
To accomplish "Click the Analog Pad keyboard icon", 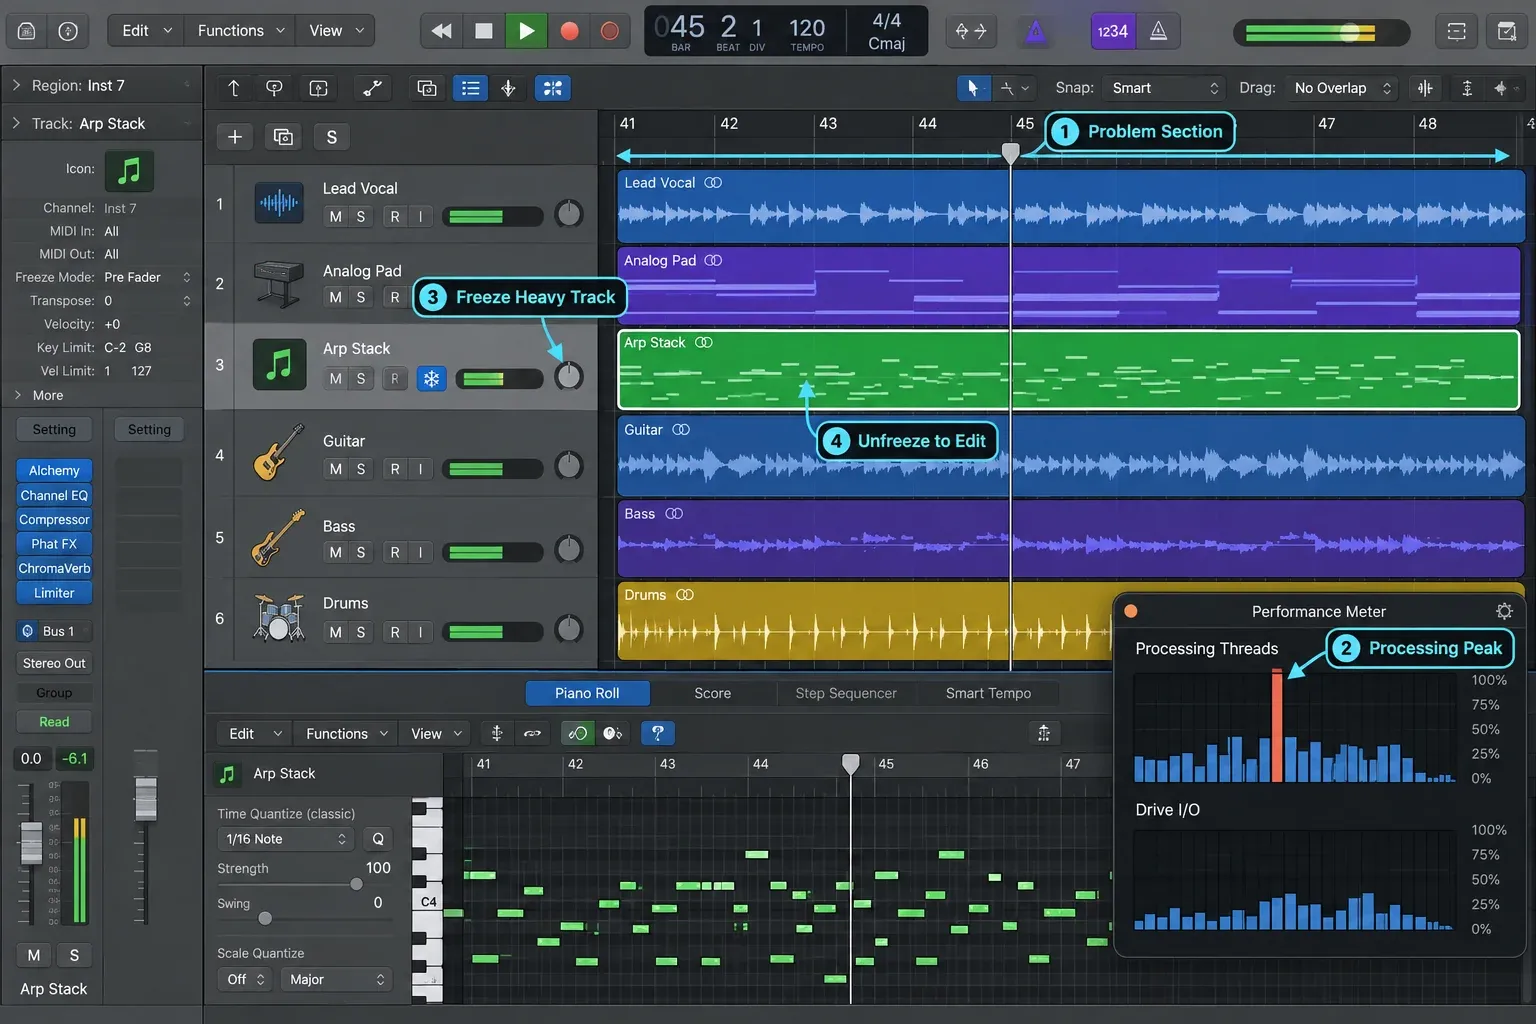I will (x=279, y=284).
